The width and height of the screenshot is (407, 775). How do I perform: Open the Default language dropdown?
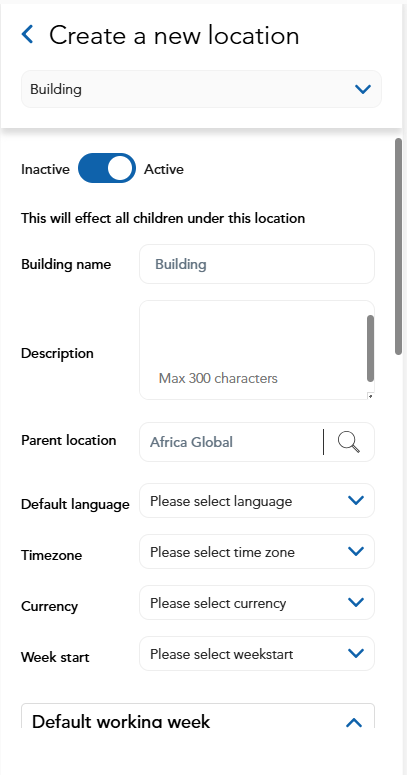point(257,501)
